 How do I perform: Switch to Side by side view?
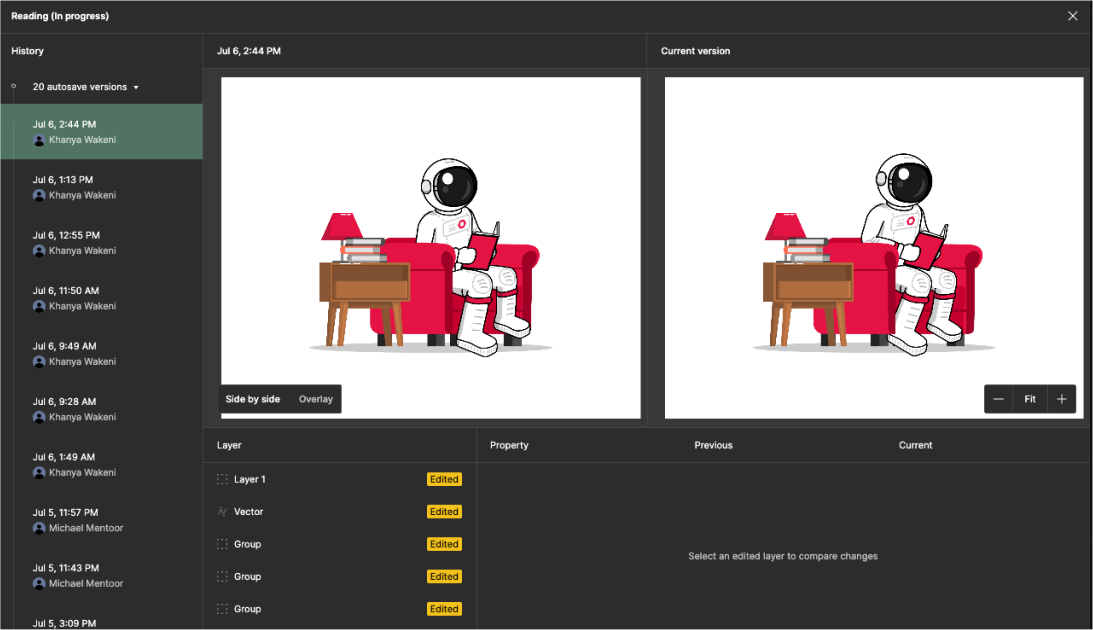coord(253,399)
